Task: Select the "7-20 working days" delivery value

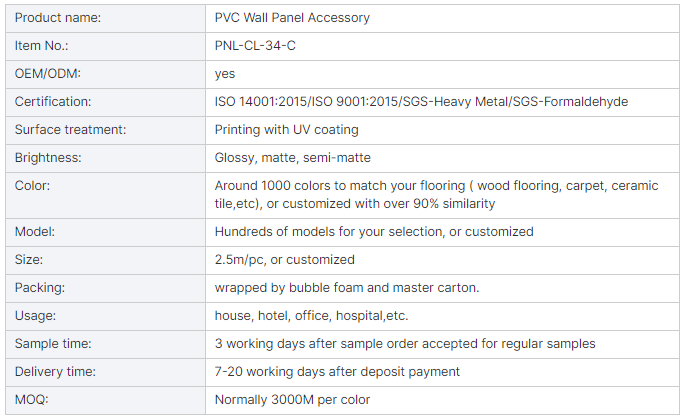Action: click(337, 371)
